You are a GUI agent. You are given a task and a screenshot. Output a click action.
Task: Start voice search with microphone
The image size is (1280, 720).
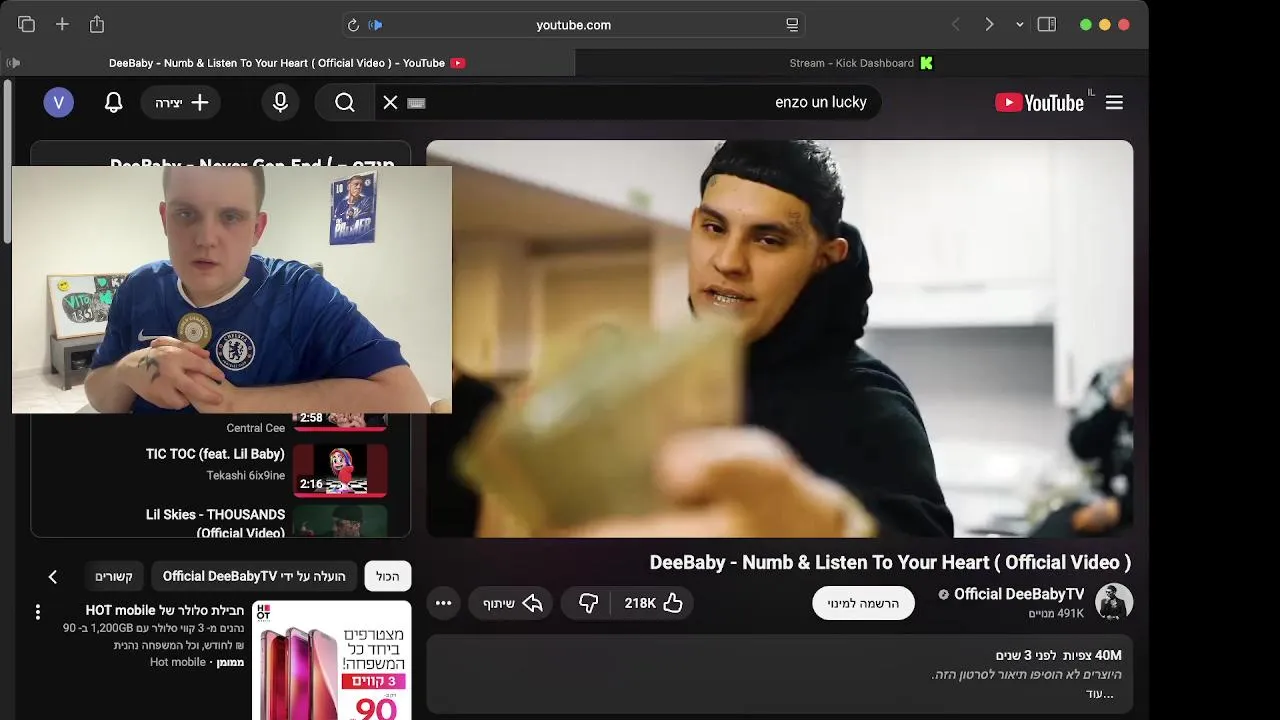280,102
